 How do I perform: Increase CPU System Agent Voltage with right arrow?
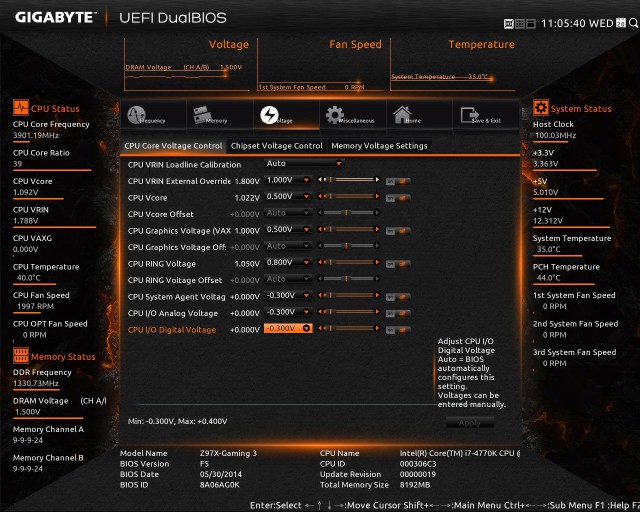coord(377,295)
